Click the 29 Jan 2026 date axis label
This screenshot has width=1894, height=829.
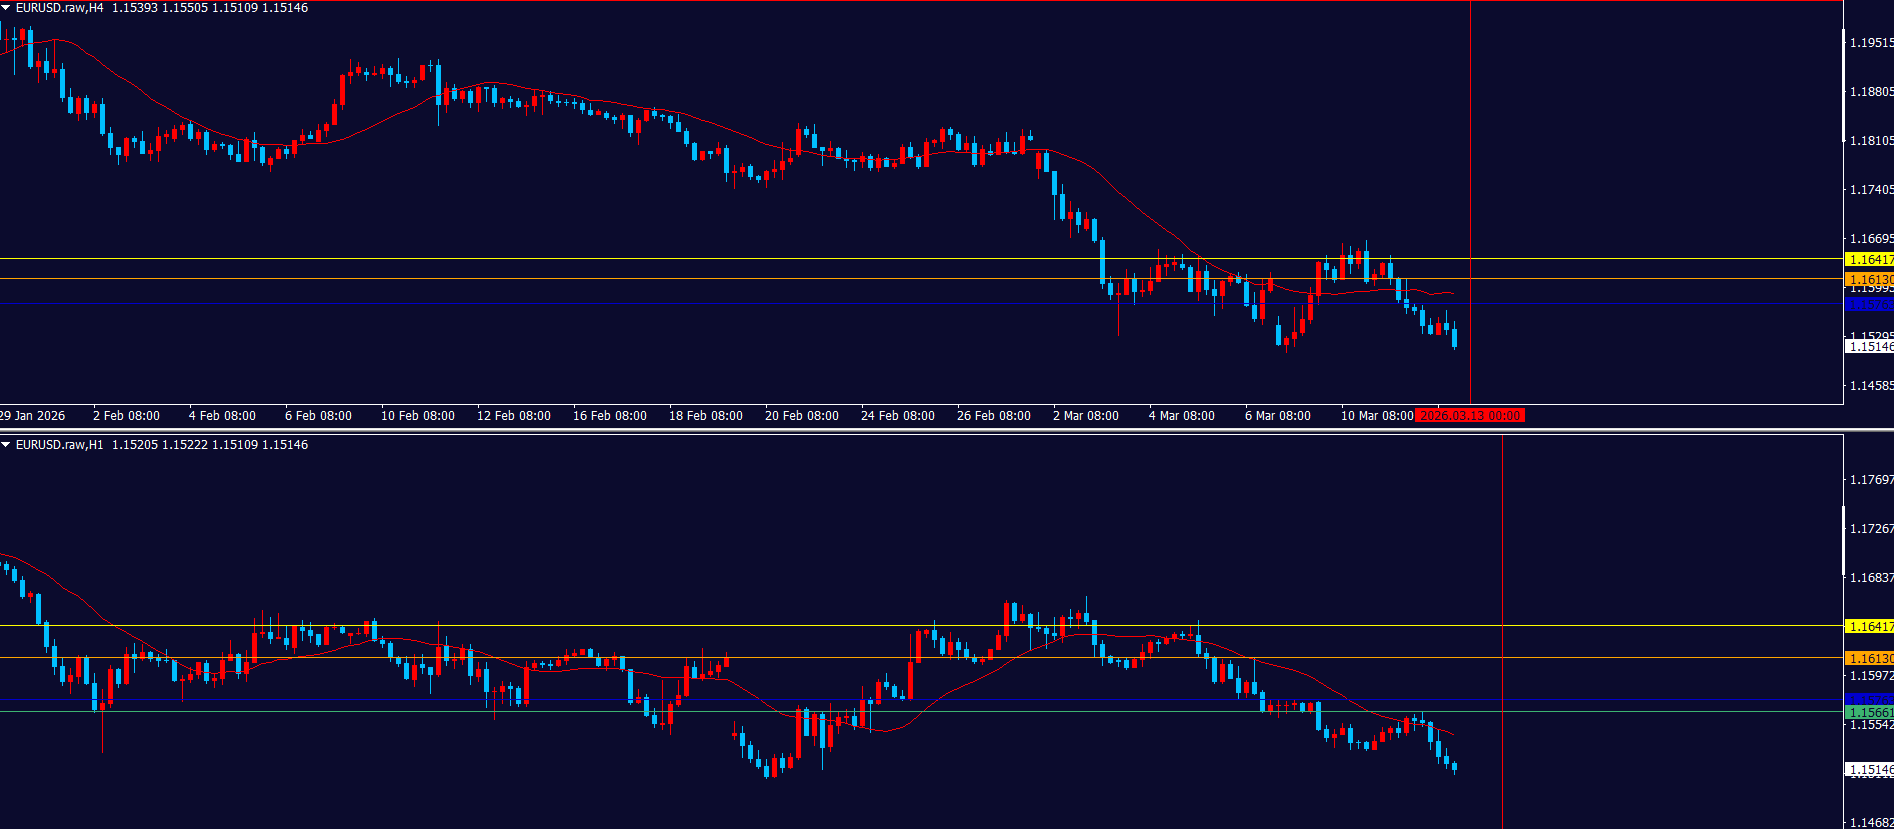point(33,416)
